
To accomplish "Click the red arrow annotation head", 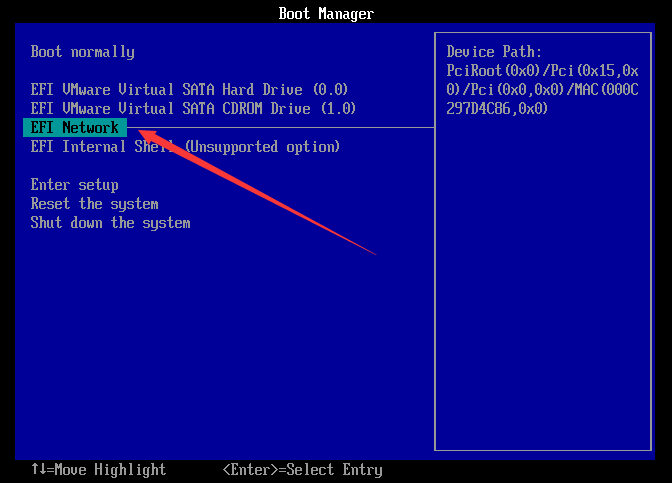I will pyautogui.click(x=143, y=131).
